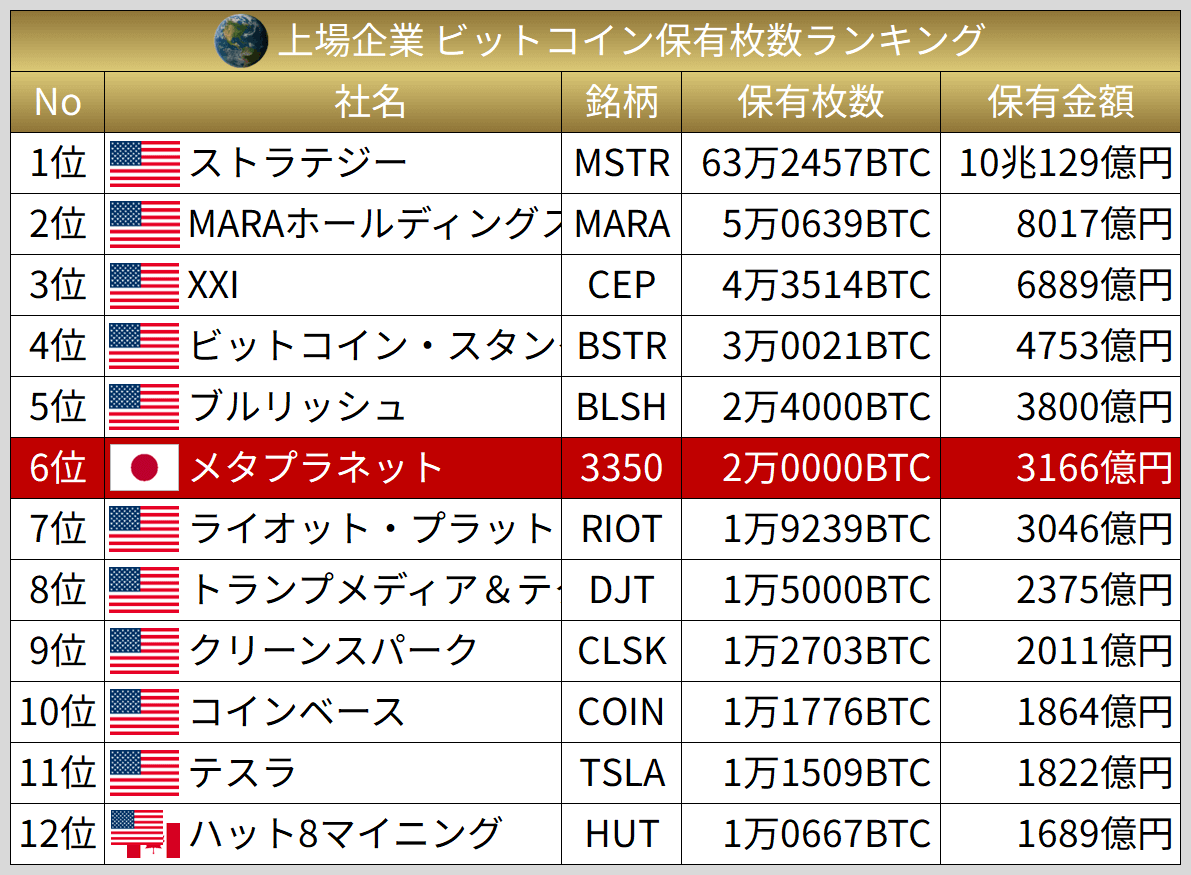Select the company name ストラテジー
This screenshot has width=1191, height=875.
(x=298, y=163)
